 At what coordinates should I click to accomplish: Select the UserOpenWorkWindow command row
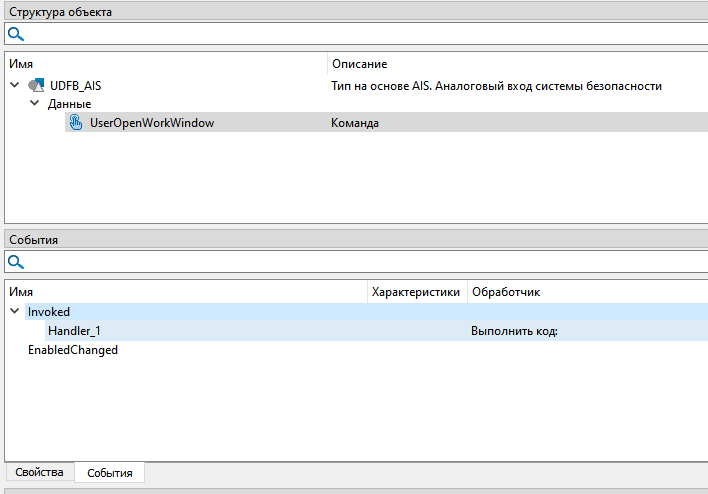(x=152, y=123)
